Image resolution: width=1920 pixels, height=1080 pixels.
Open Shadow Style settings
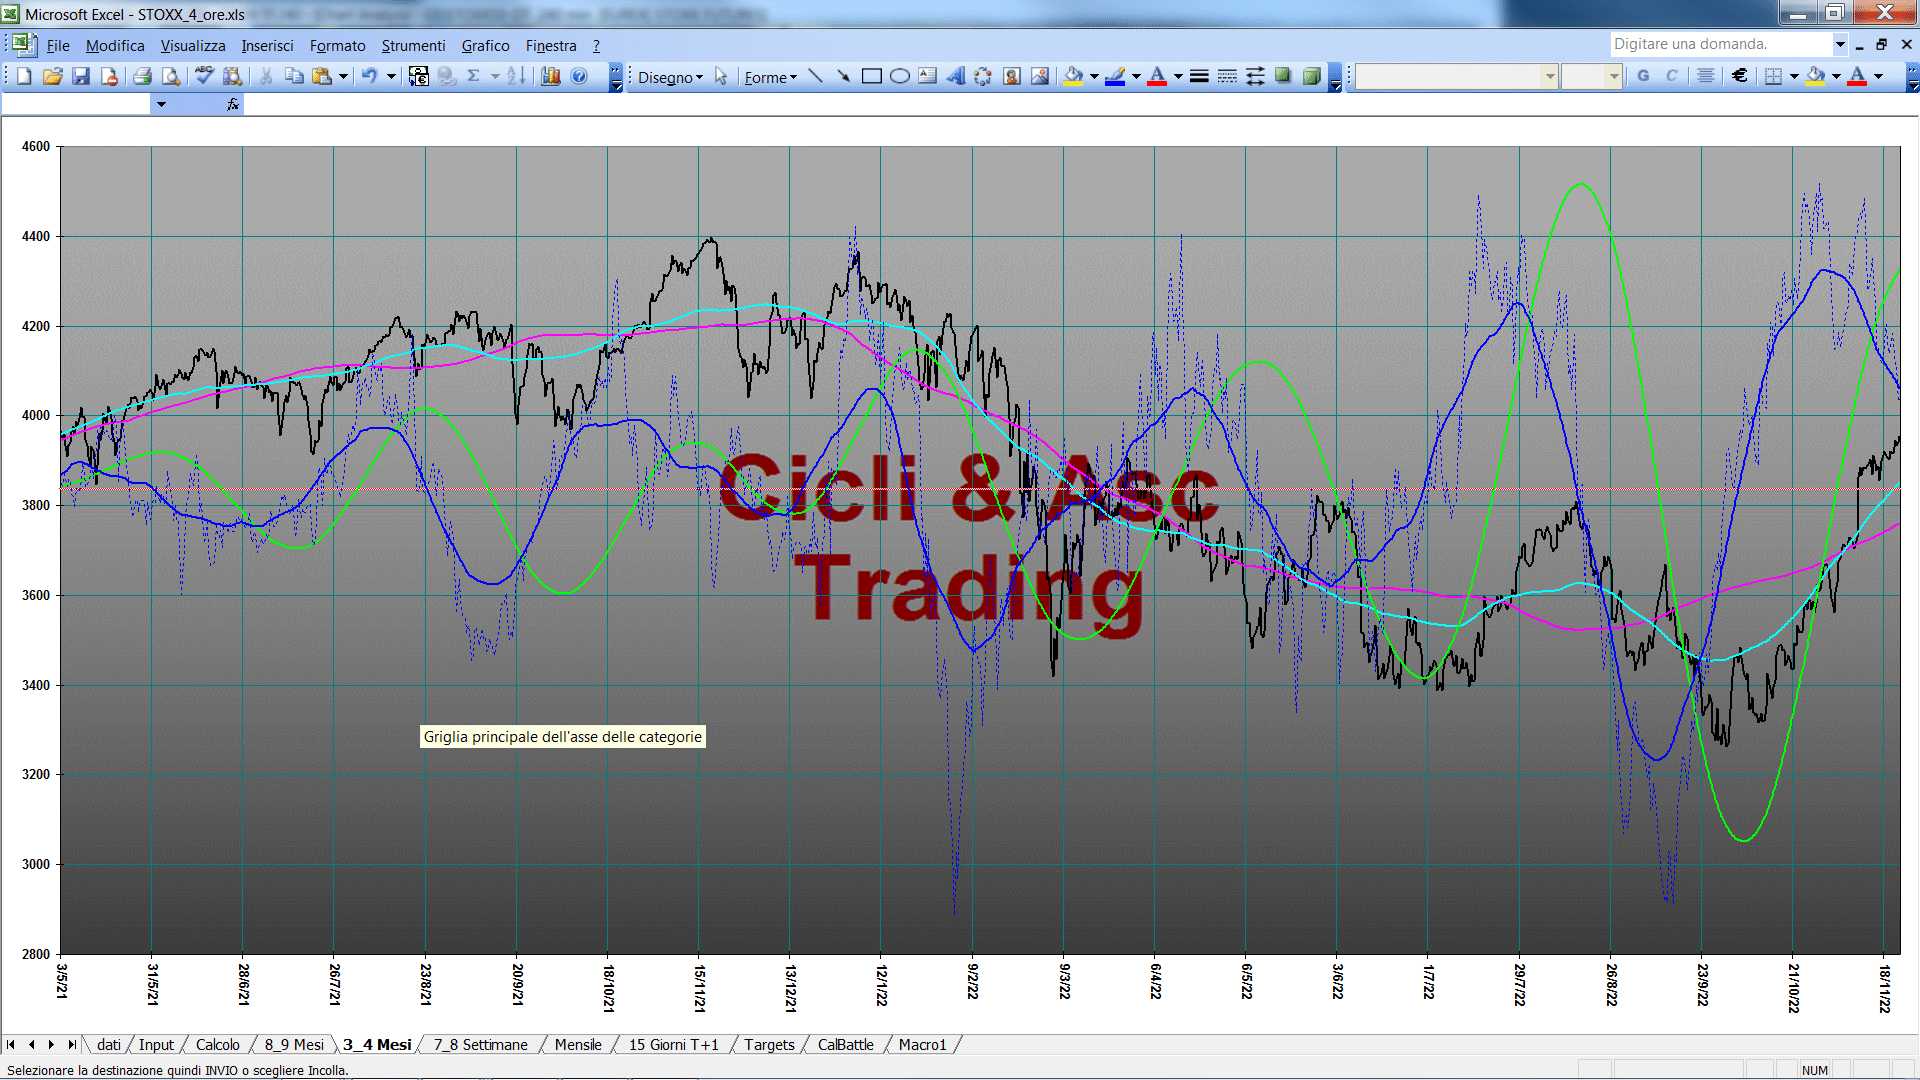click(x=1283, y=76)
